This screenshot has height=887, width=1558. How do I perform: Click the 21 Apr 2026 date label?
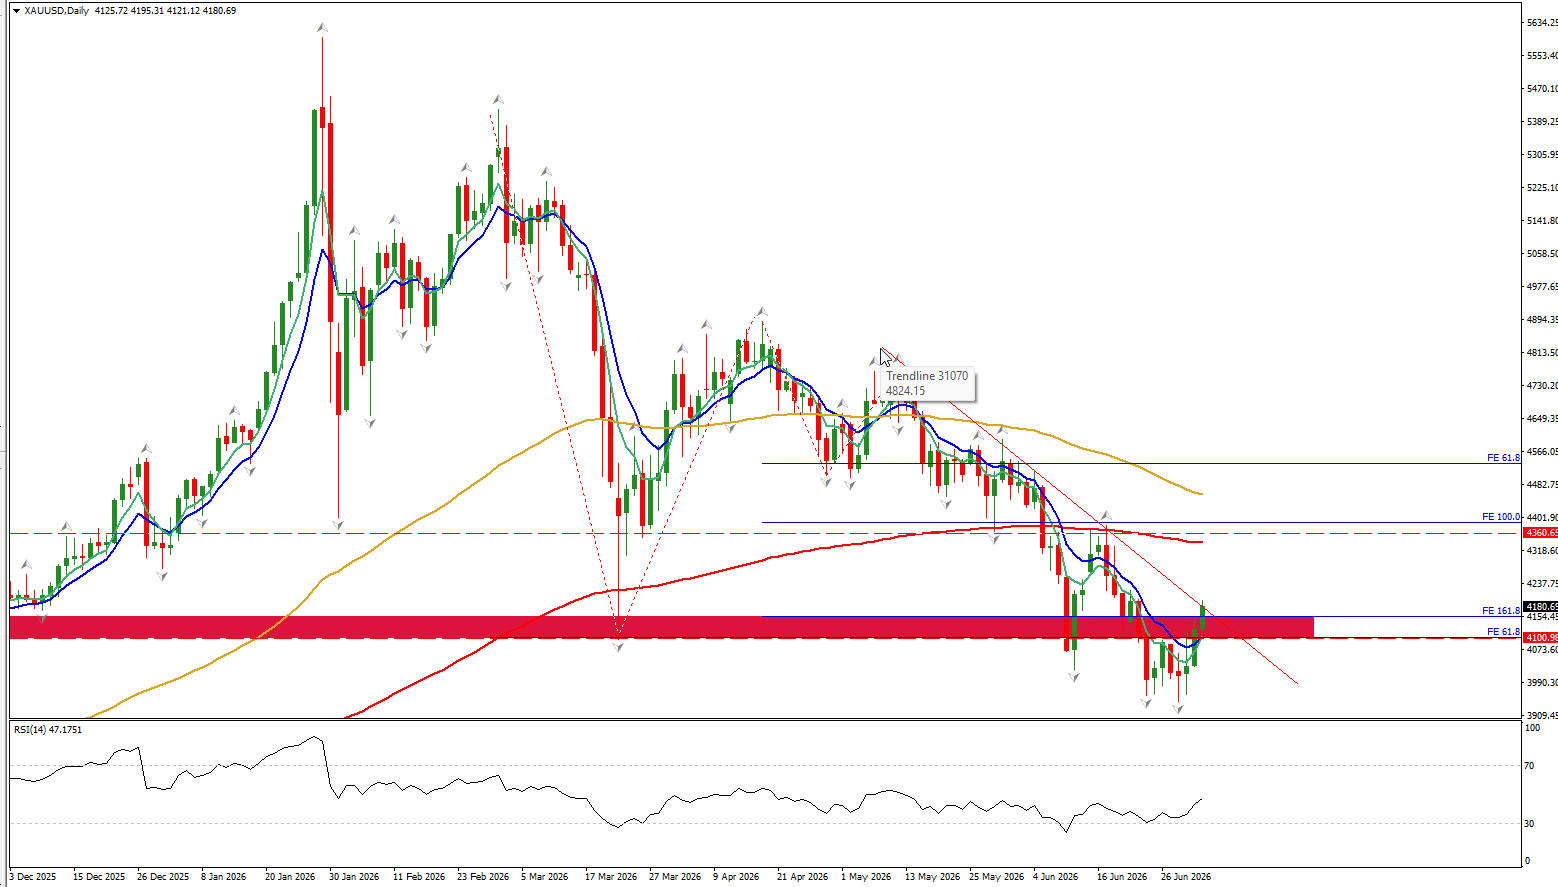coord(803,877)
